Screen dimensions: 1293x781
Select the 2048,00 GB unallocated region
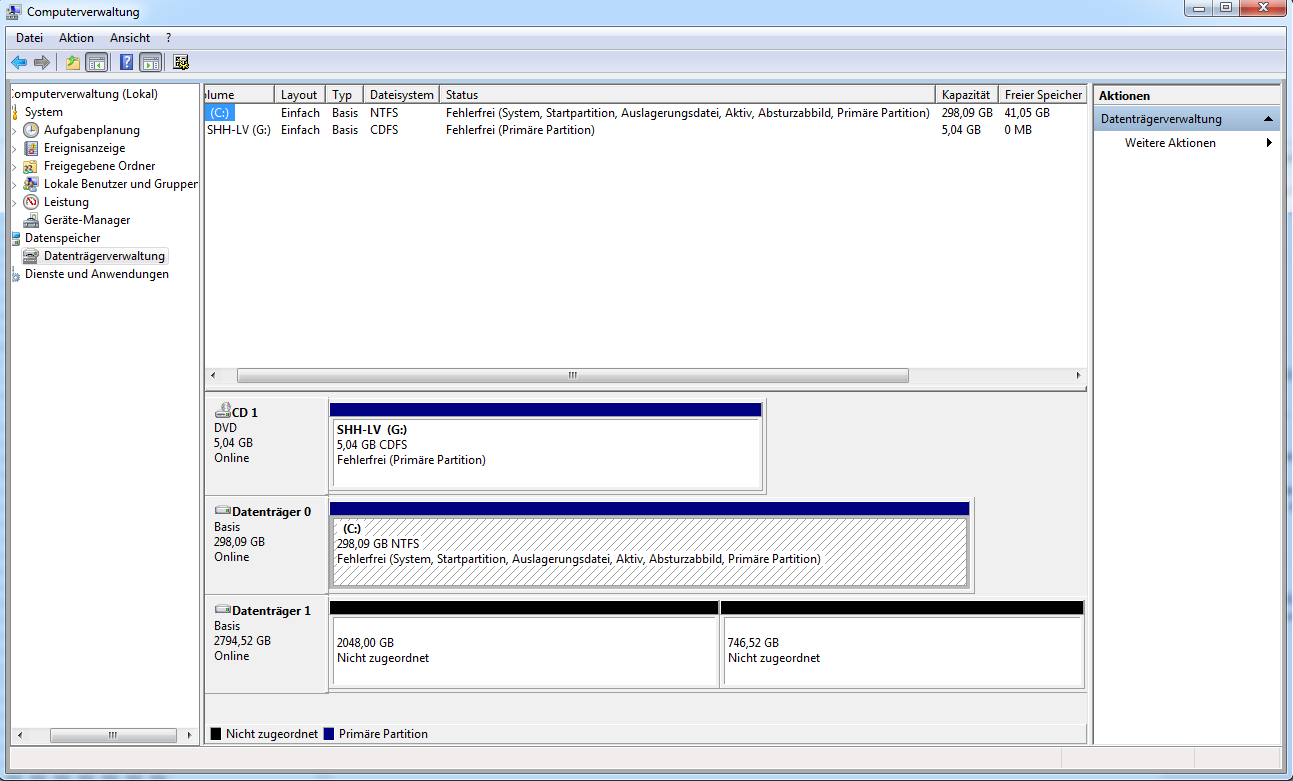click(x=524, y=644)
